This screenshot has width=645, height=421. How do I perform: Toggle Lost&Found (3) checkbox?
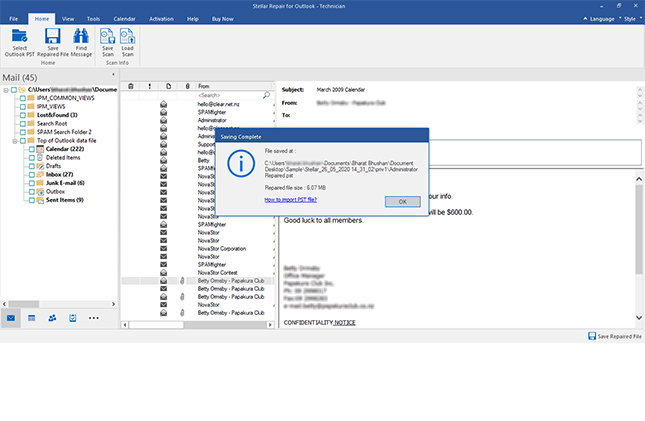[x=23, y=115]
